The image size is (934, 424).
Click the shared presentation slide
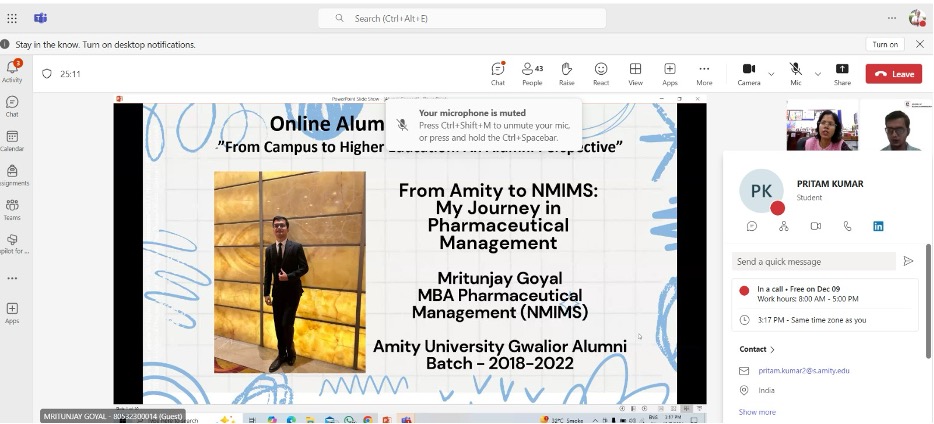(410, 253)
